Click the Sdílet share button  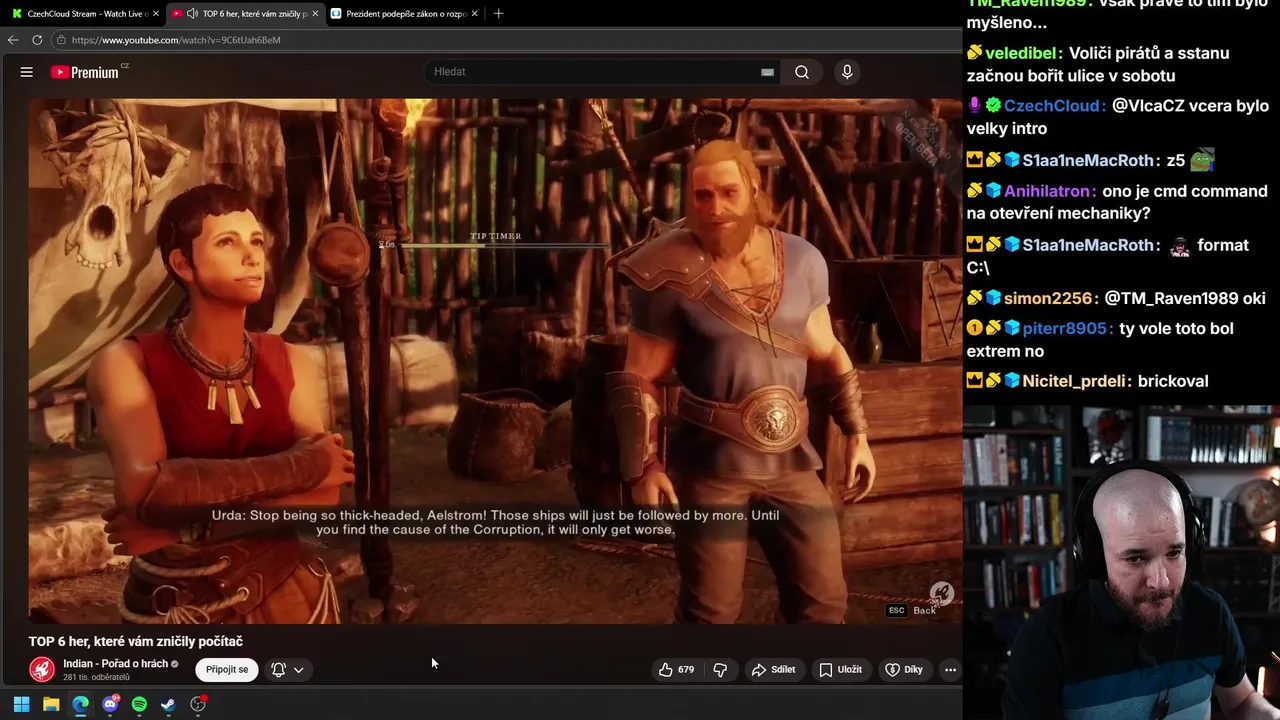pyautogui.click(x=774, y=670)
